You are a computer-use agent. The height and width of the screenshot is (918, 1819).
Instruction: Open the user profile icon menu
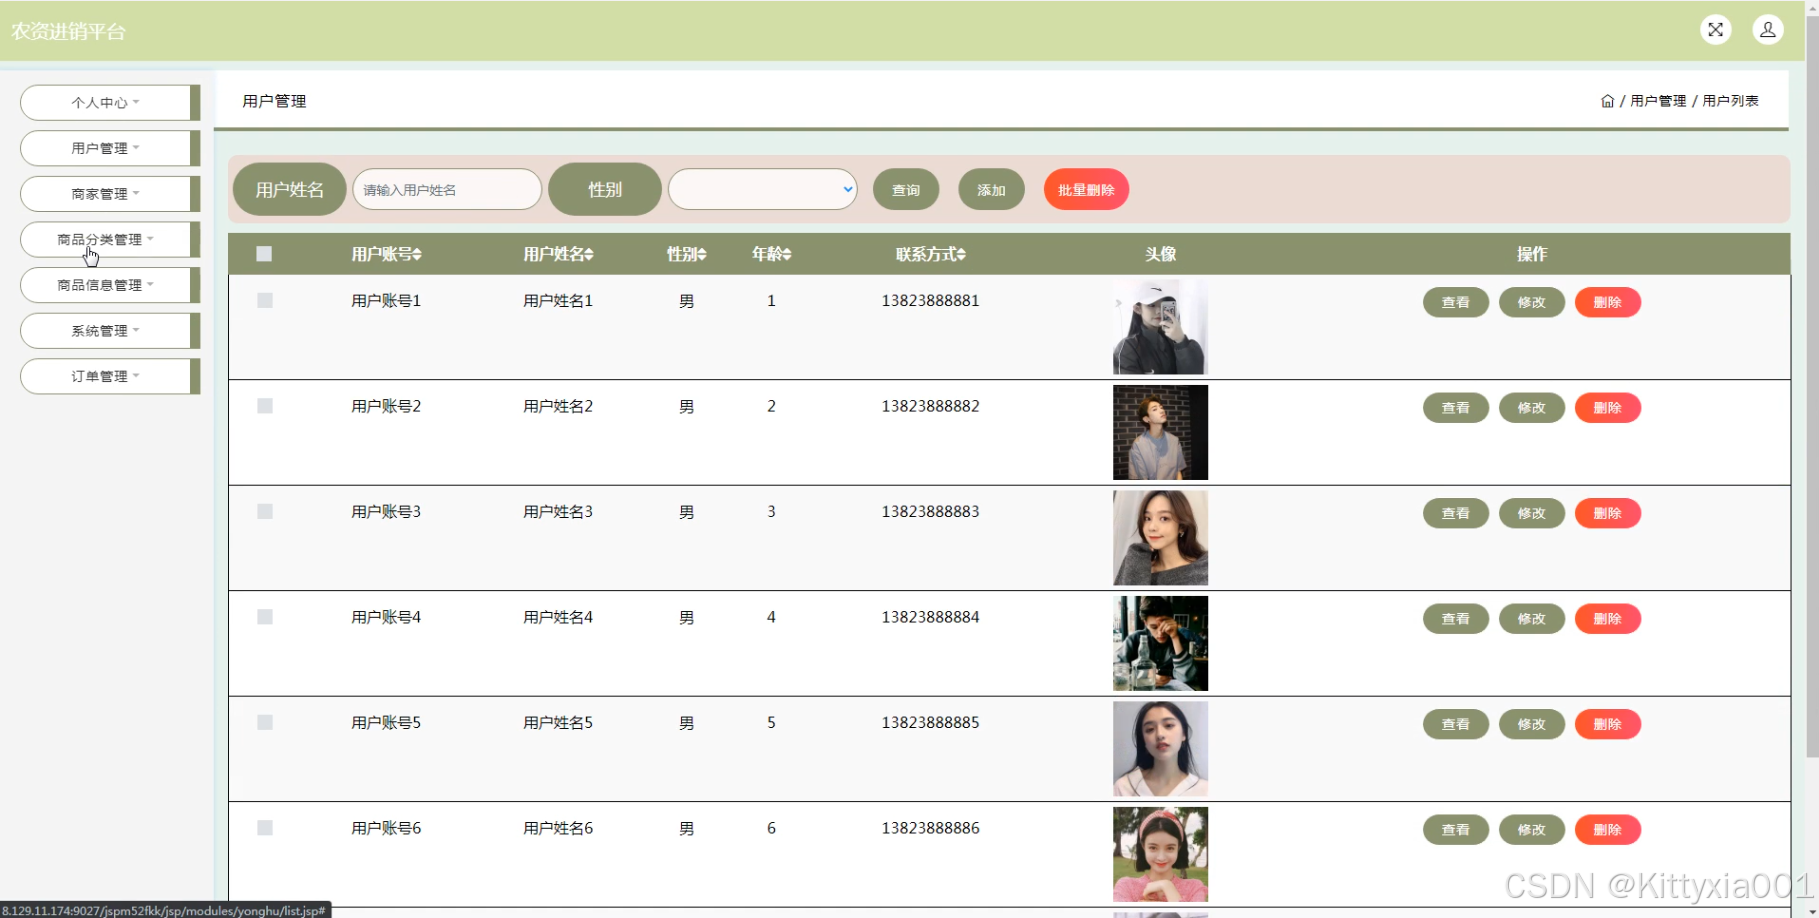coord(1767,30)
